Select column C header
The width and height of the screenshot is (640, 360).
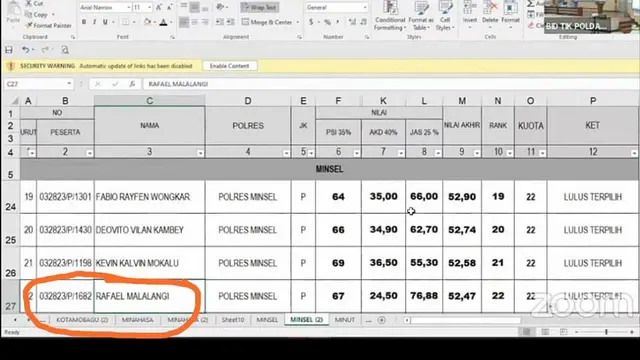[149, 101]
